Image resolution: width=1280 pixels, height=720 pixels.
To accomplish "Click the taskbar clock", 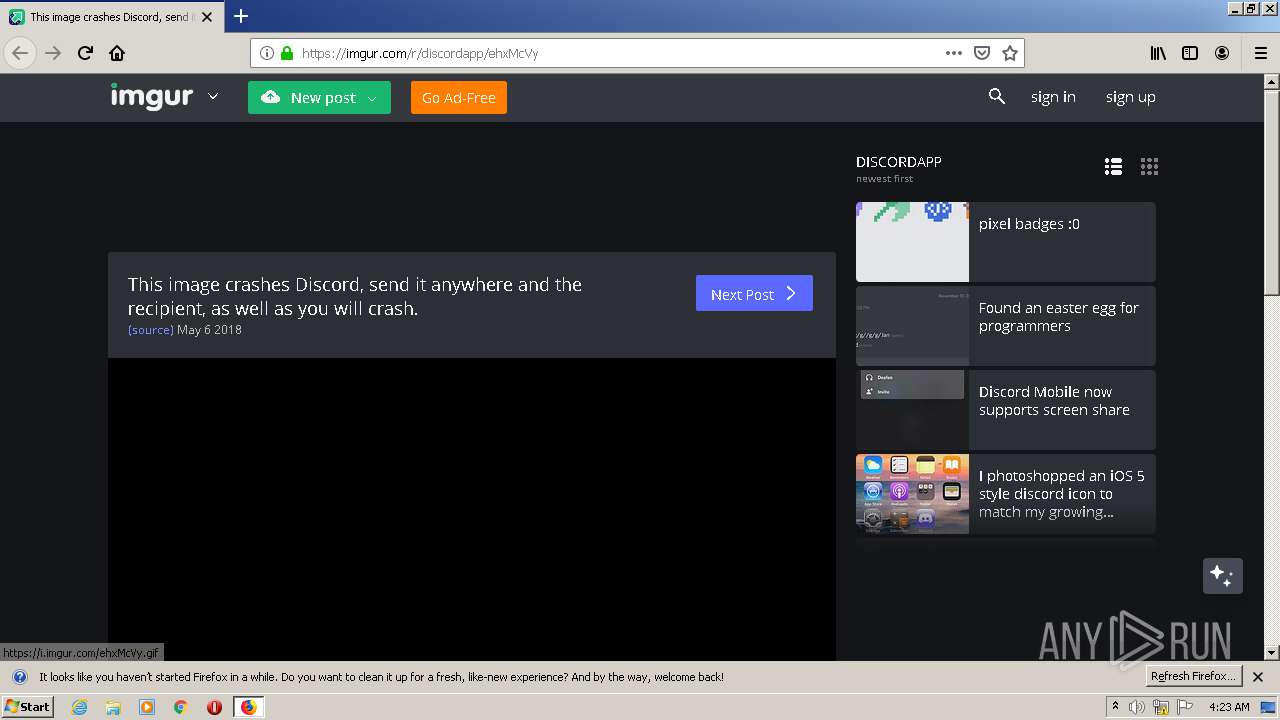I will coord(1229,707).
